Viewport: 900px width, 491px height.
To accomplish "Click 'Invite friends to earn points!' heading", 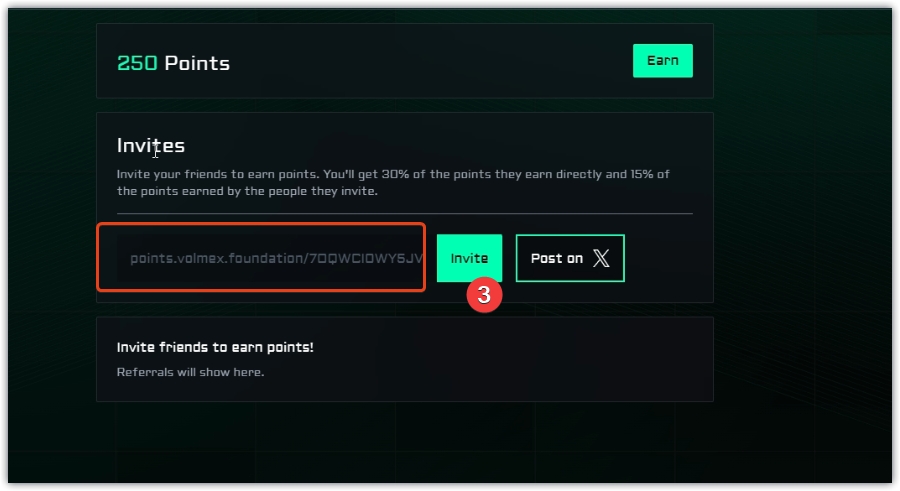I will 215,347.
